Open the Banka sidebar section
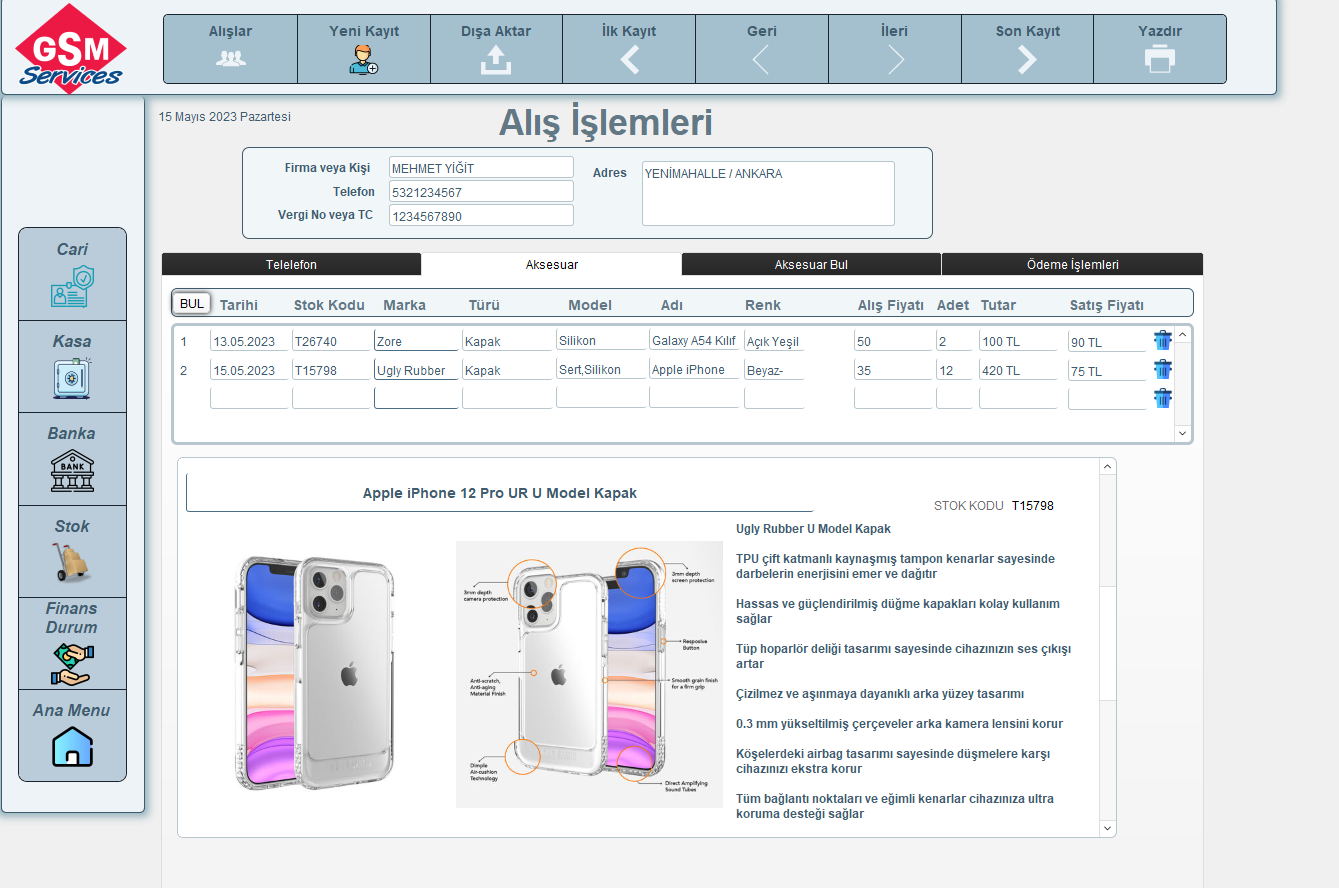 pos(72,459)
